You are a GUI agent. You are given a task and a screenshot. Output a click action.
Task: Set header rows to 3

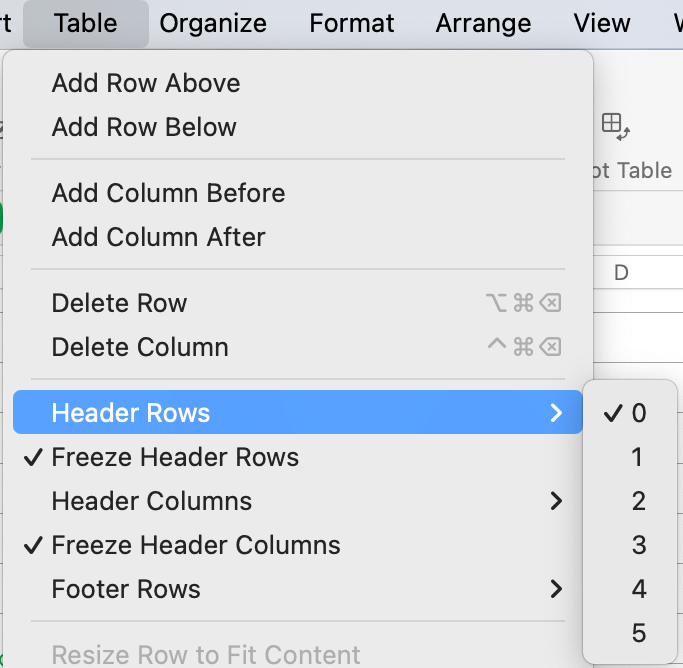pyautogui.click(x=638, y=545)
